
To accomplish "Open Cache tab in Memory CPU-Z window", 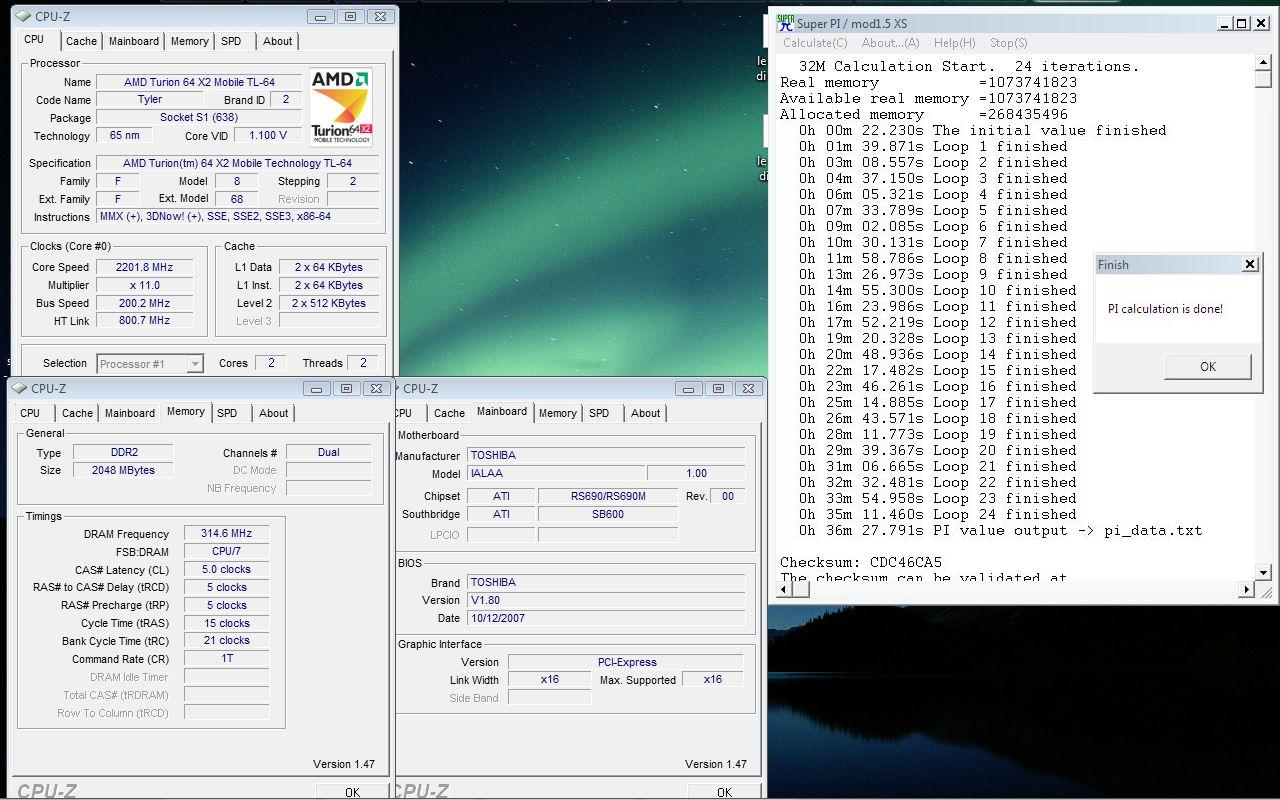I will pos(77,413).
